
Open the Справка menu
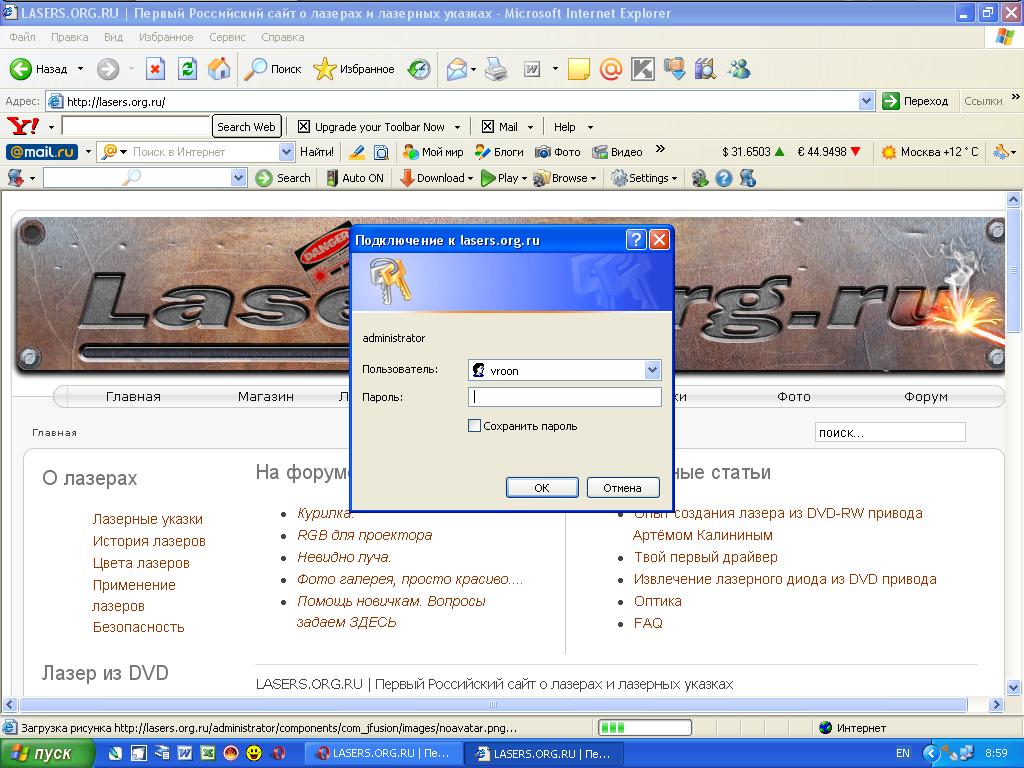point(283,37)
